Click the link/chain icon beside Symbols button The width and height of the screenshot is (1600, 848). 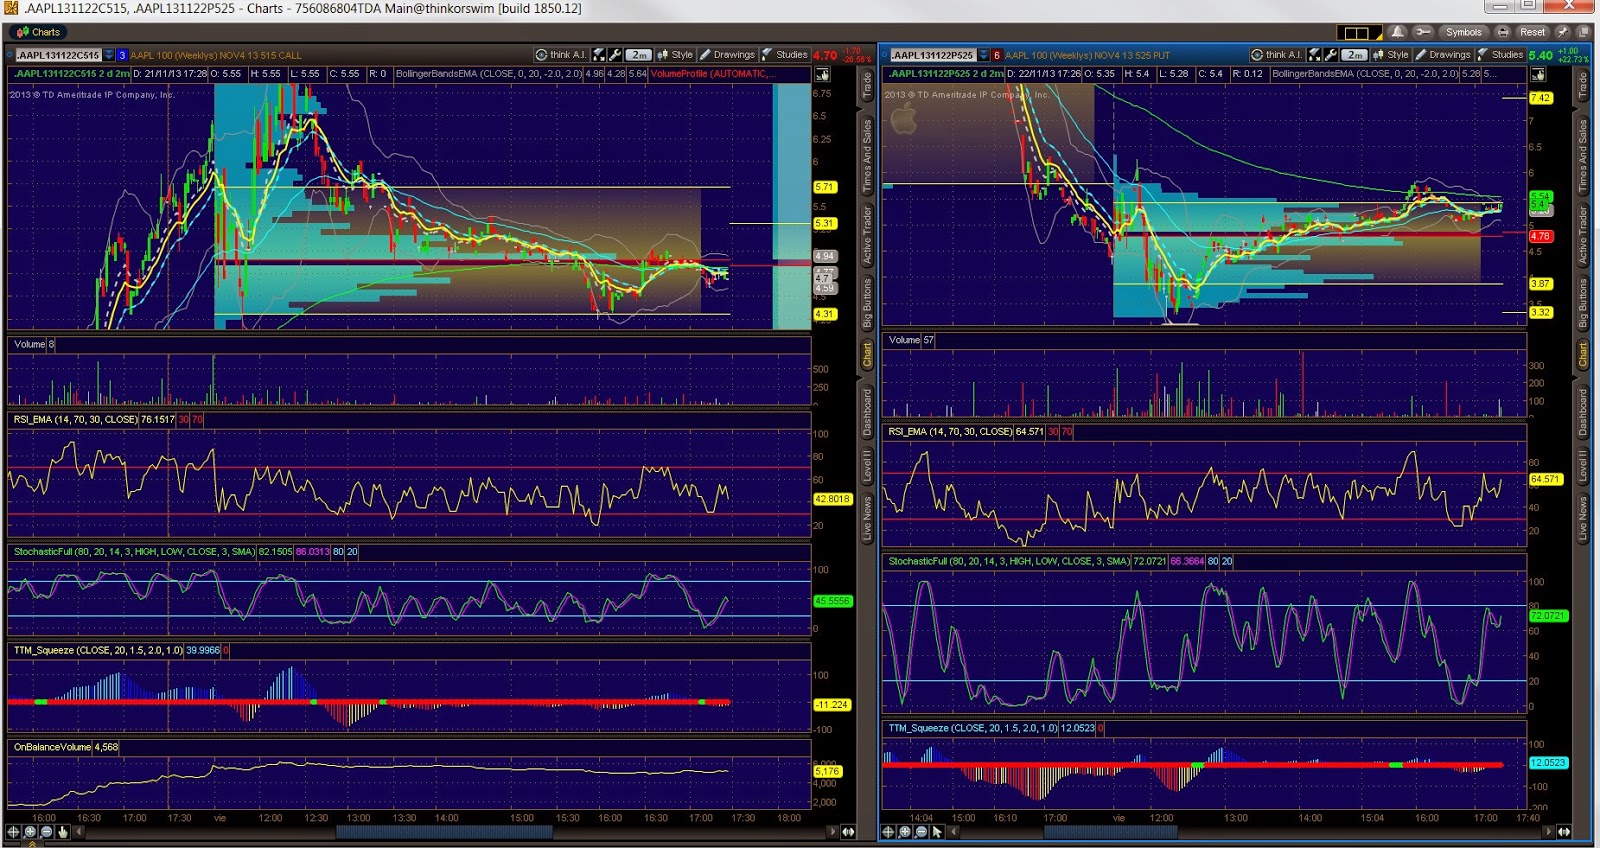point(1423,32)
